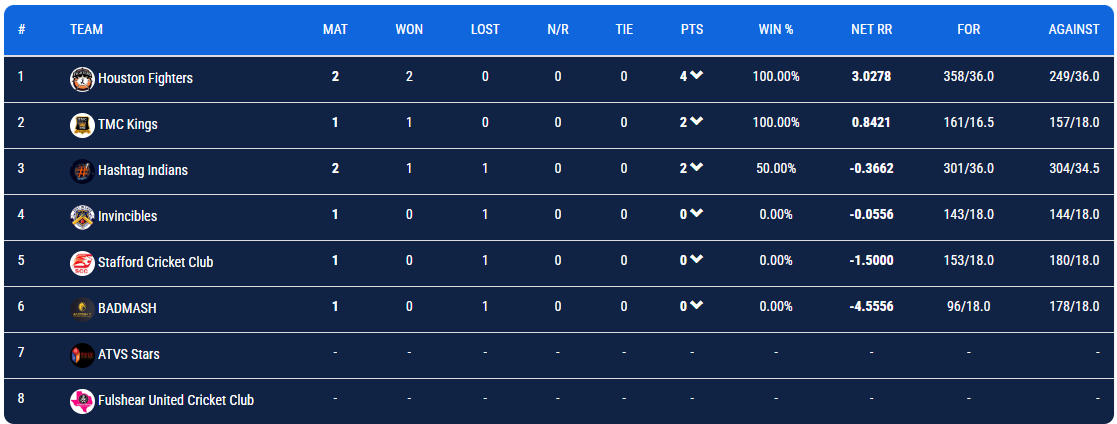This screenshot has width=1117, height=424.
Task: Click the Hashtag Indians team logo
Action: [82, 171]
